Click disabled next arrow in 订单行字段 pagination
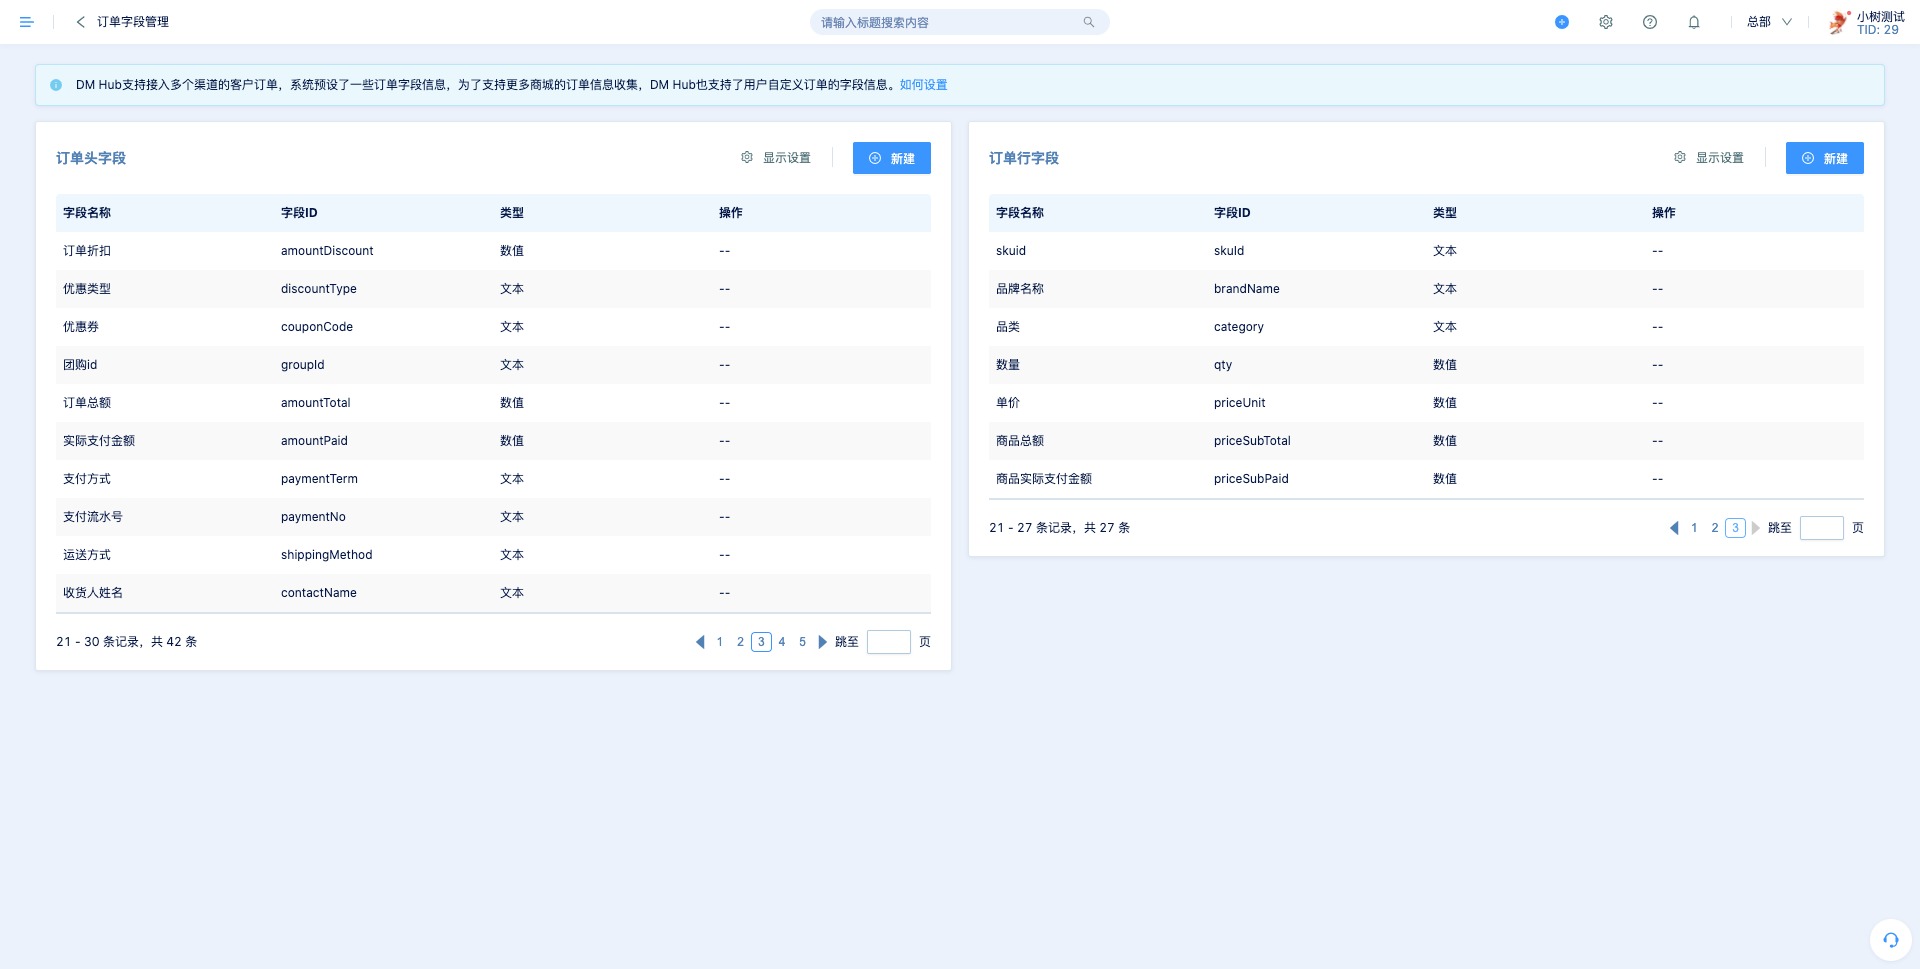This screenshot has height=969, width=1920. [x=1755, y=528]
